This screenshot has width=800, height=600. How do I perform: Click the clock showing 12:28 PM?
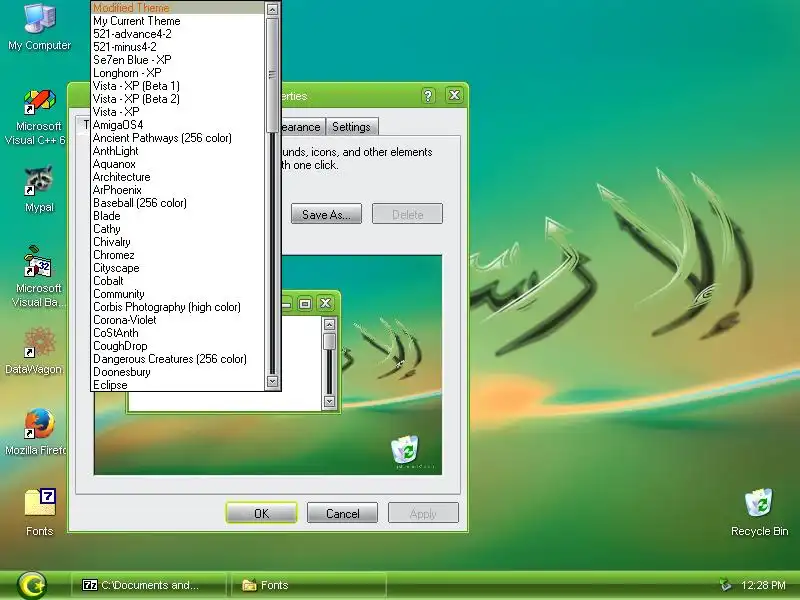pyautogui.click(x=763, y=585)
